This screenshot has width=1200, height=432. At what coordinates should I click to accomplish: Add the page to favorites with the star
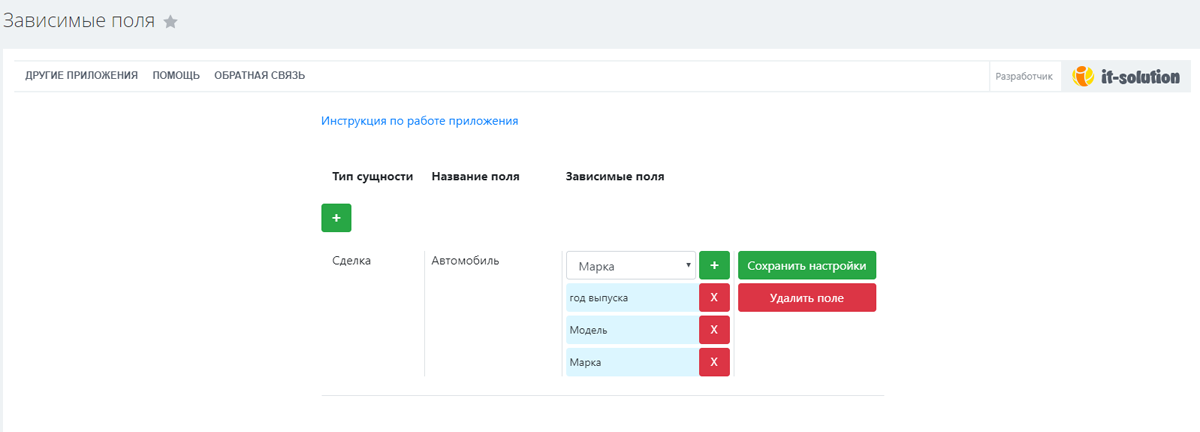tap(171, 22)
